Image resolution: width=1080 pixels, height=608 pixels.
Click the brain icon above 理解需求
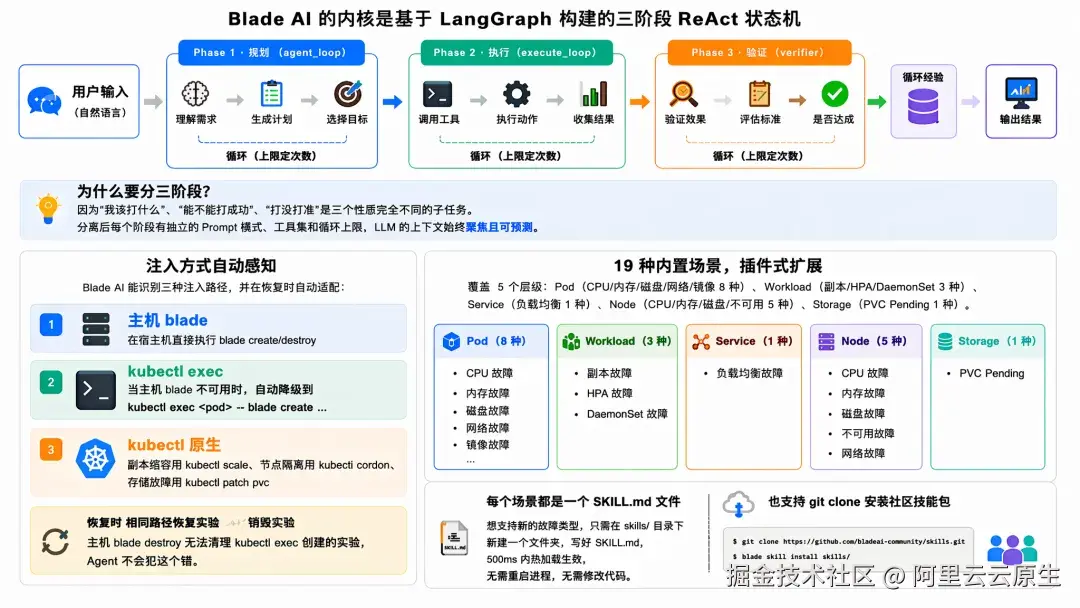click(x=196, y=94)
